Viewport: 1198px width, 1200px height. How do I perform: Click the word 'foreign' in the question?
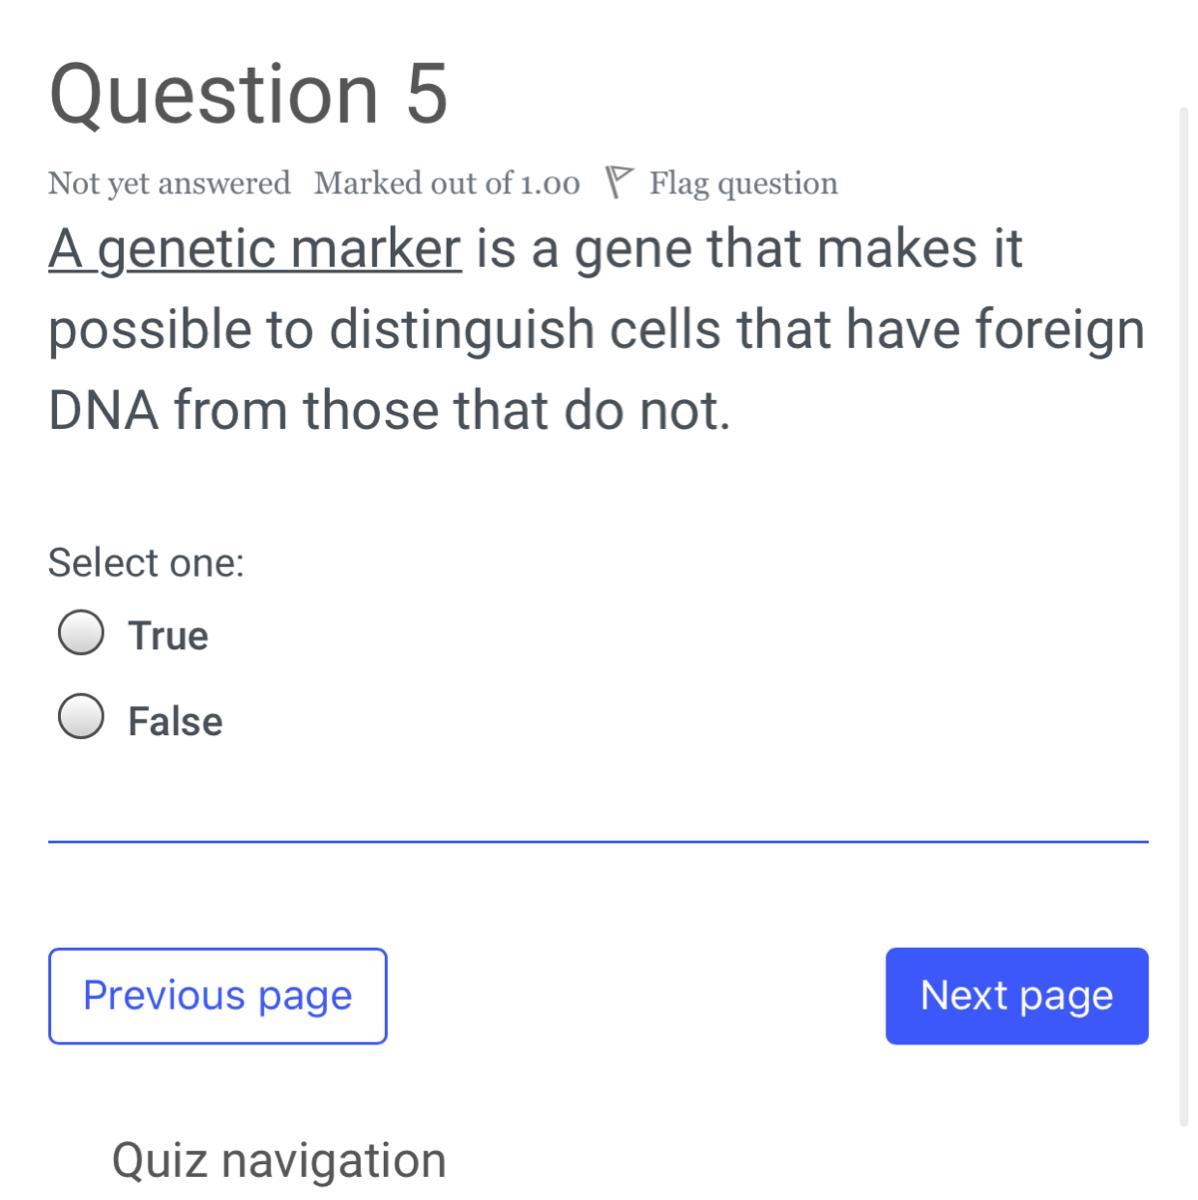(1059, 330)
